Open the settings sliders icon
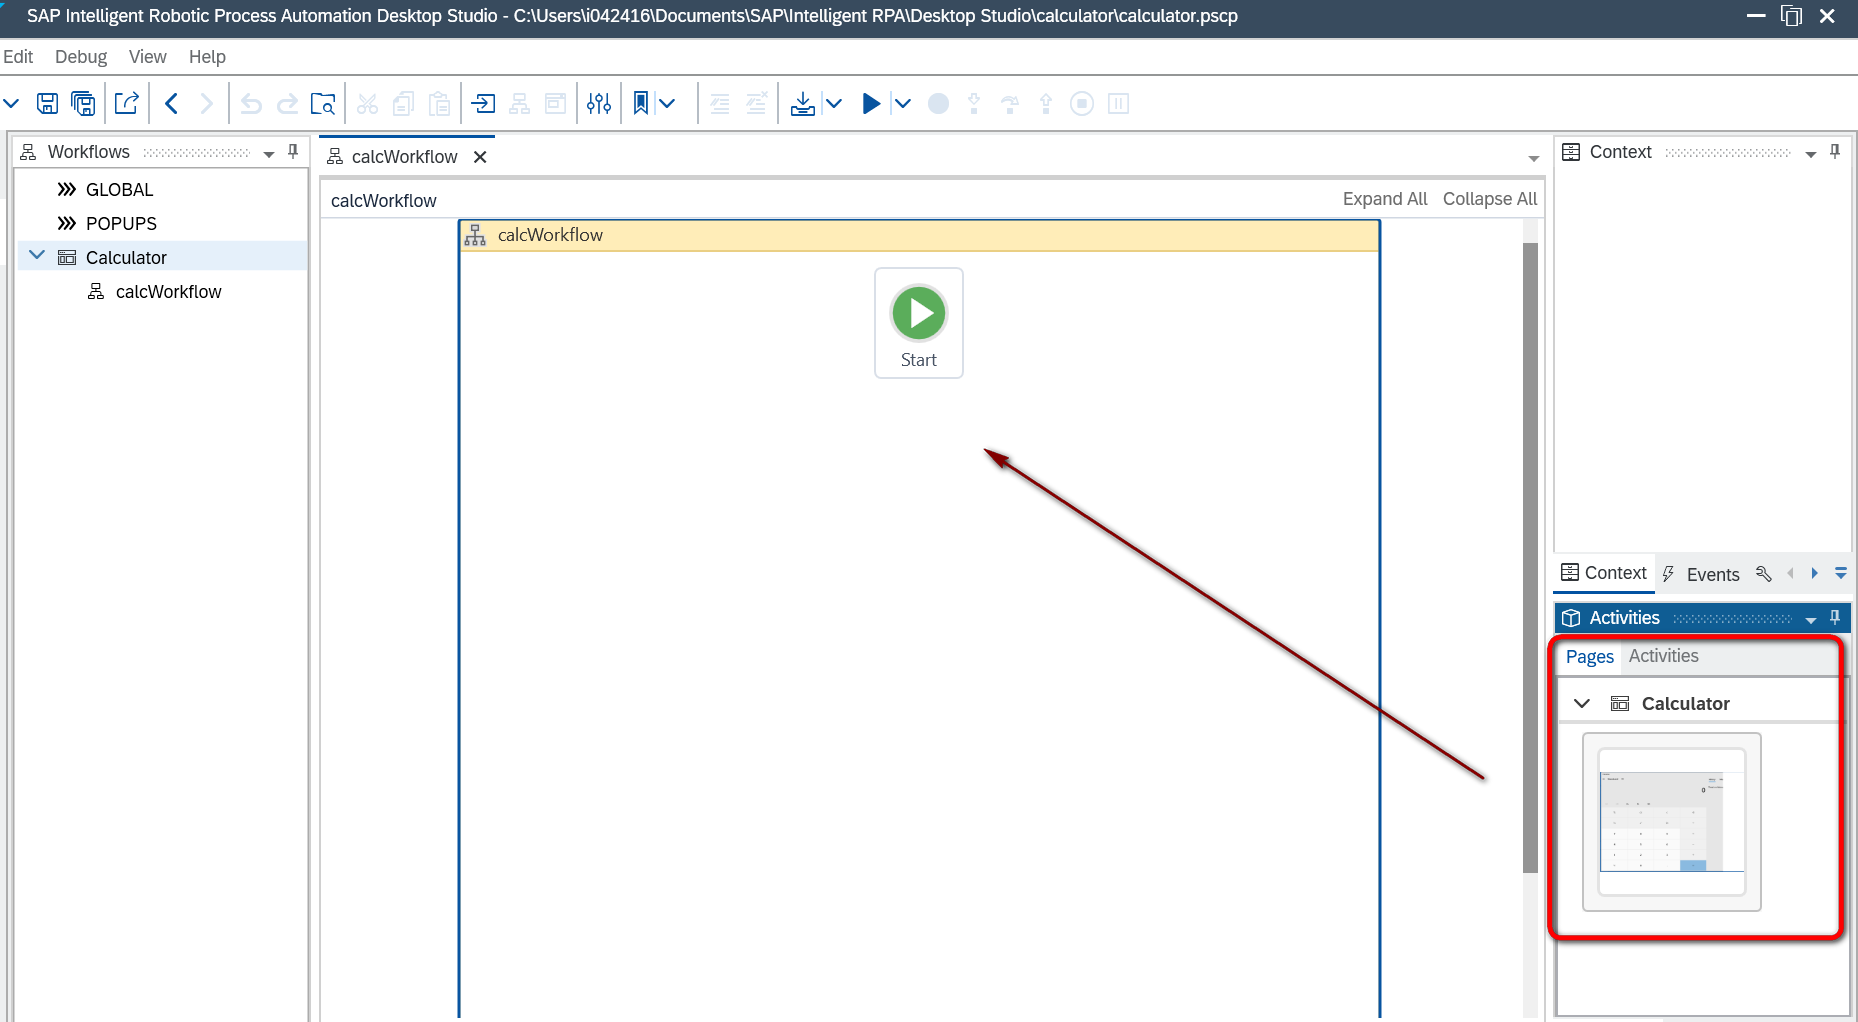Screen dimensions: 1858x1022 599,103
